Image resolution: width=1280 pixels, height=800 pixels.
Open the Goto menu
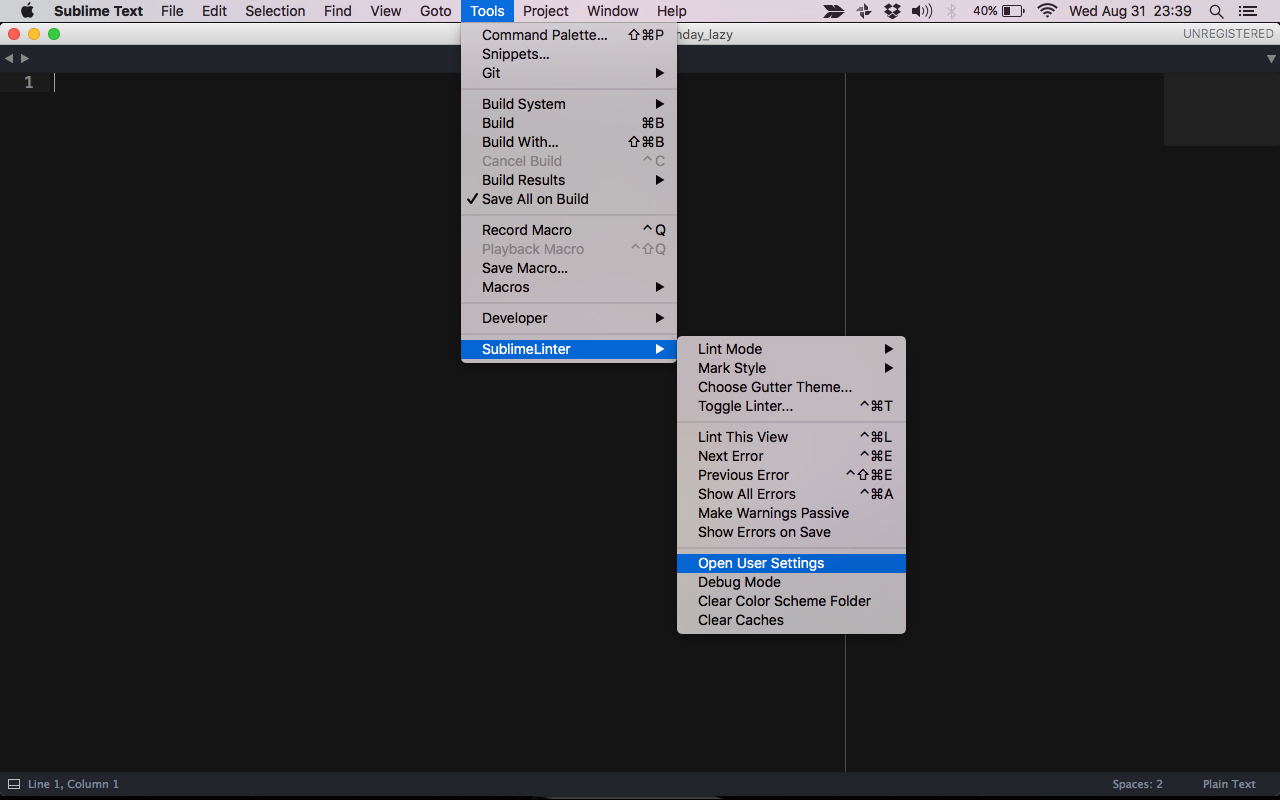[436, 11]
